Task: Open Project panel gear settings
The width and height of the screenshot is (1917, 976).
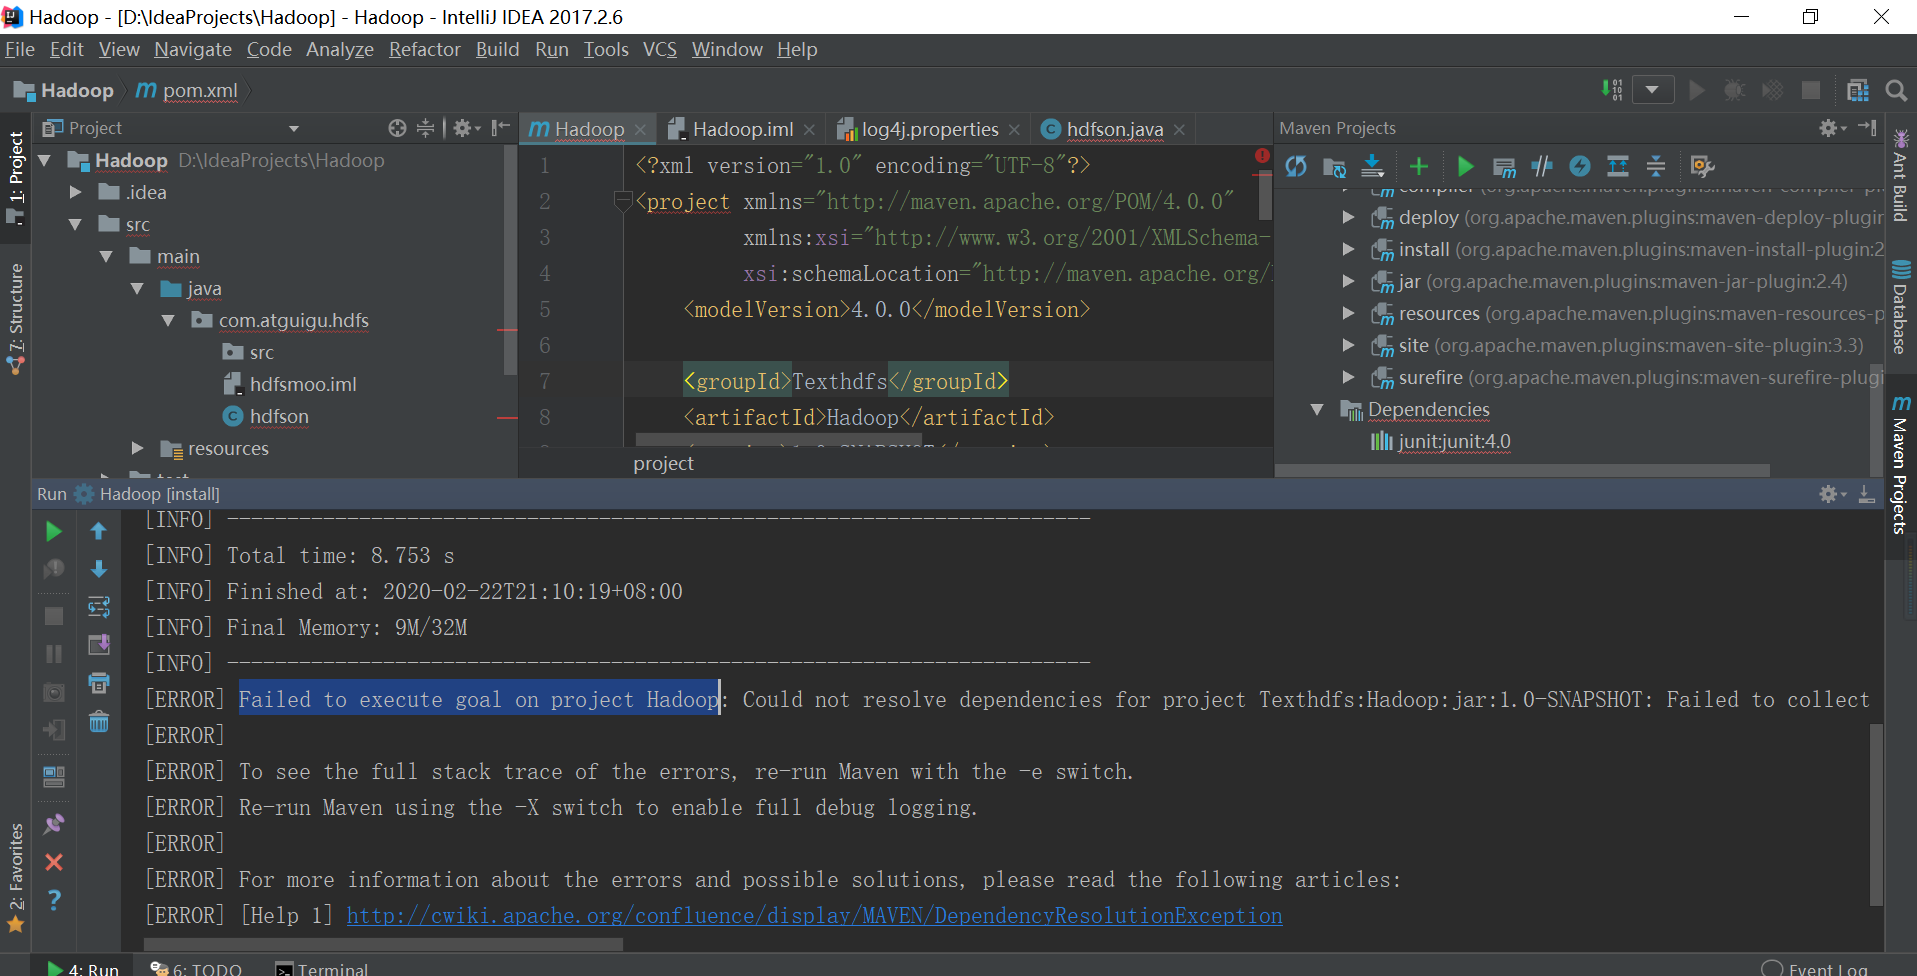Action: (x=466, y=128)
